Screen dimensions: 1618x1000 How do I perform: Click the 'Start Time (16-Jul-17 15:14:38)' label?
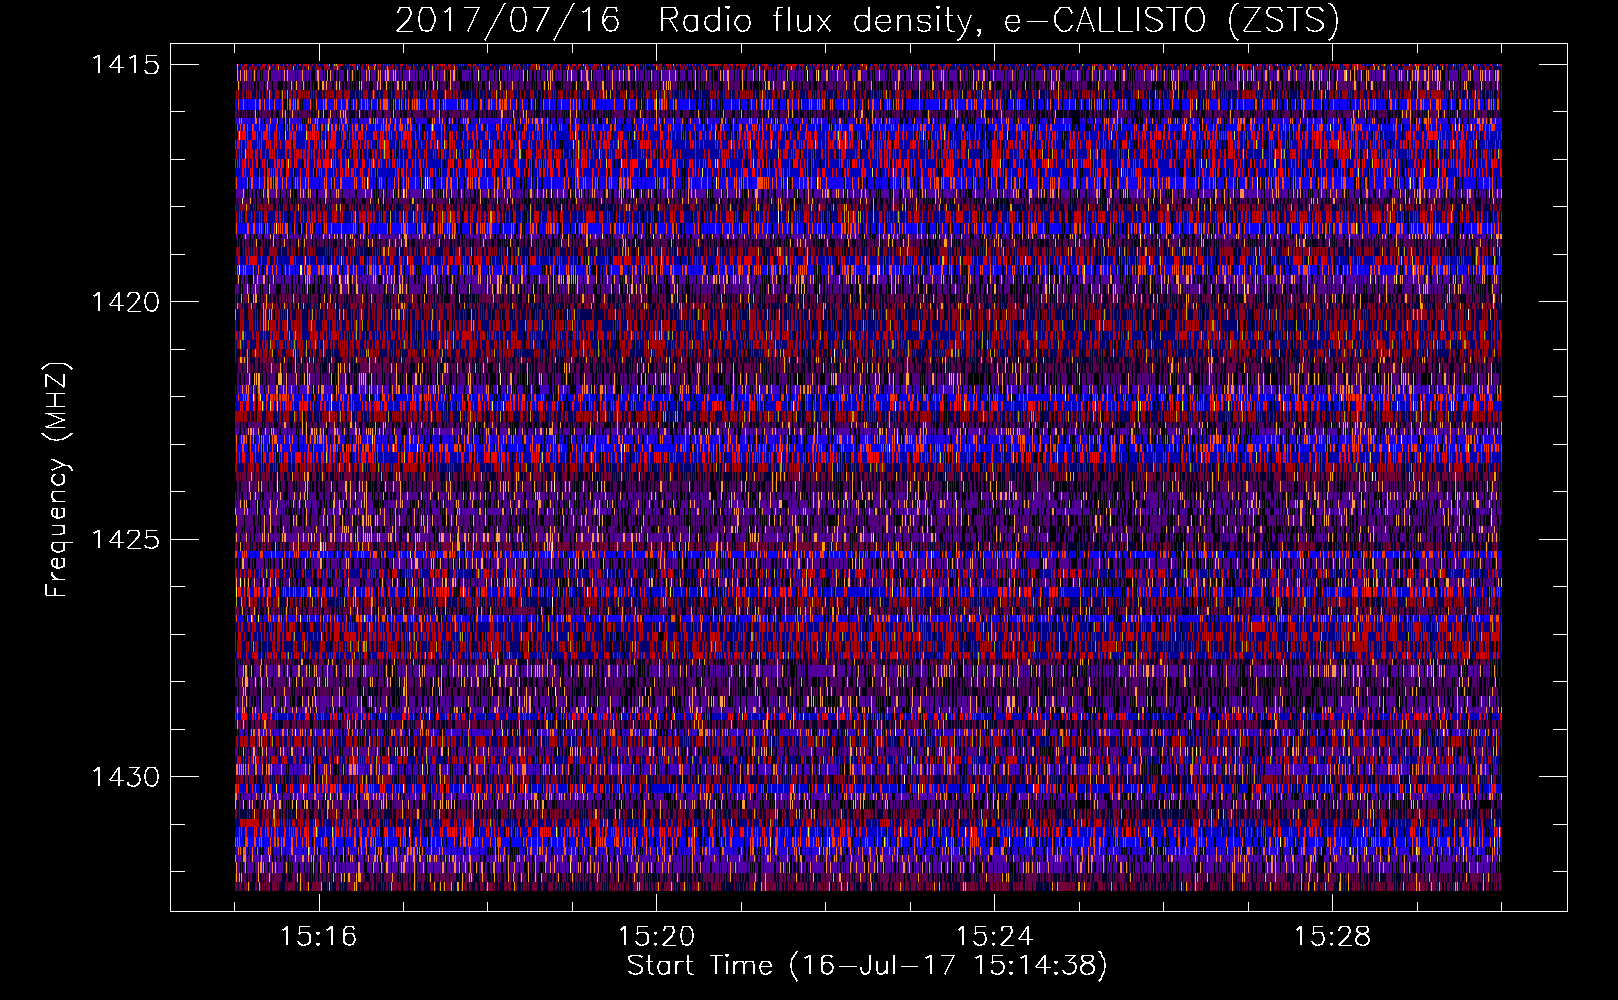(x=867, y=966)
